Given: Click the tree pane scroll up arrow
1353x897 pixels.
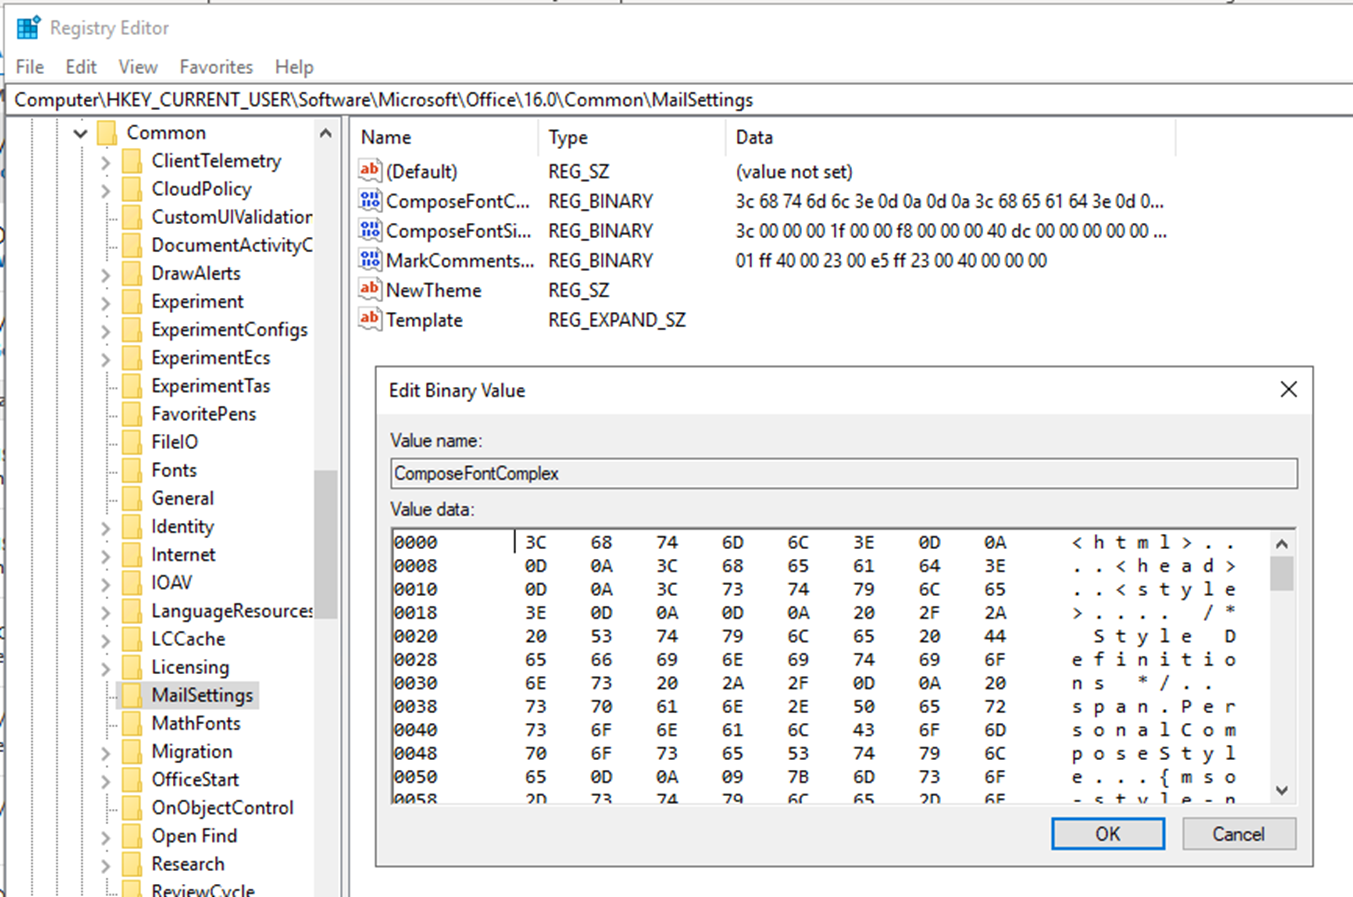Looking at the screenshot, I should pos(325,133).
